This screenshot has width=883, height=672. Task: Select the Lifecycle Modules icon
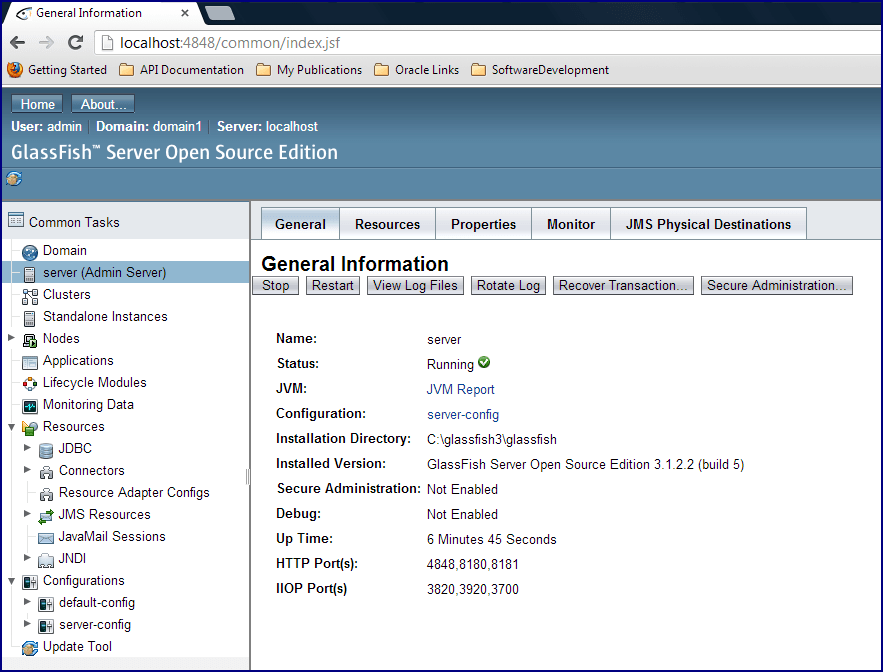[x=29, y=382]
